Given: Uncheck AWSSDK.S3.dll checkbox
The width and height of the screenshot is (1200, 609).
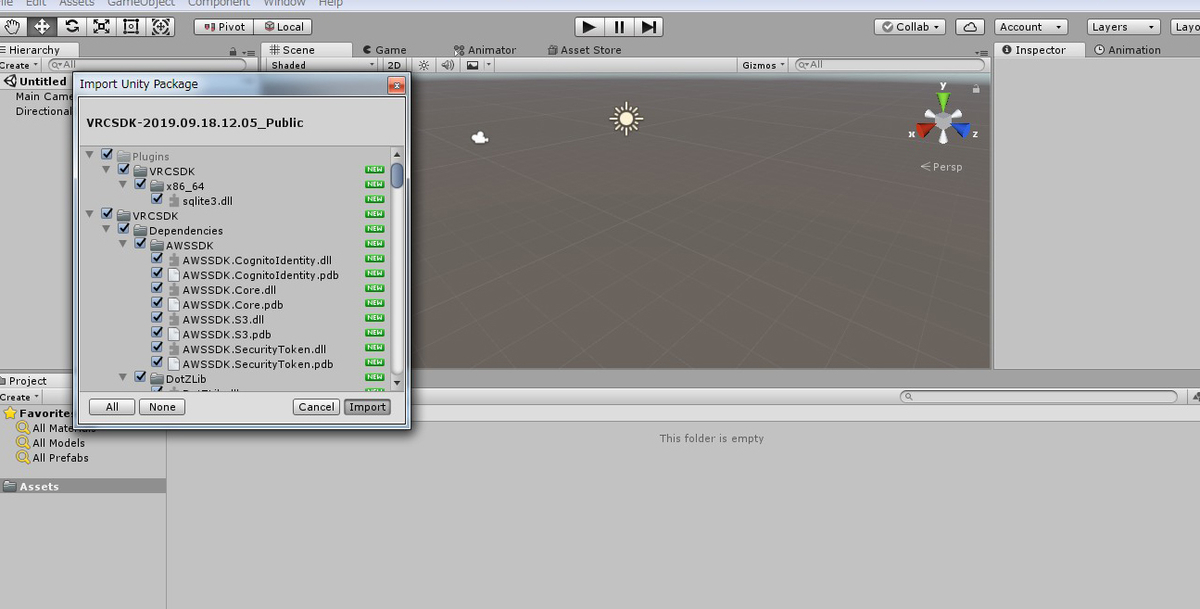Looking at the screenshot, I should pyautogui.click(x=157, y=319).
